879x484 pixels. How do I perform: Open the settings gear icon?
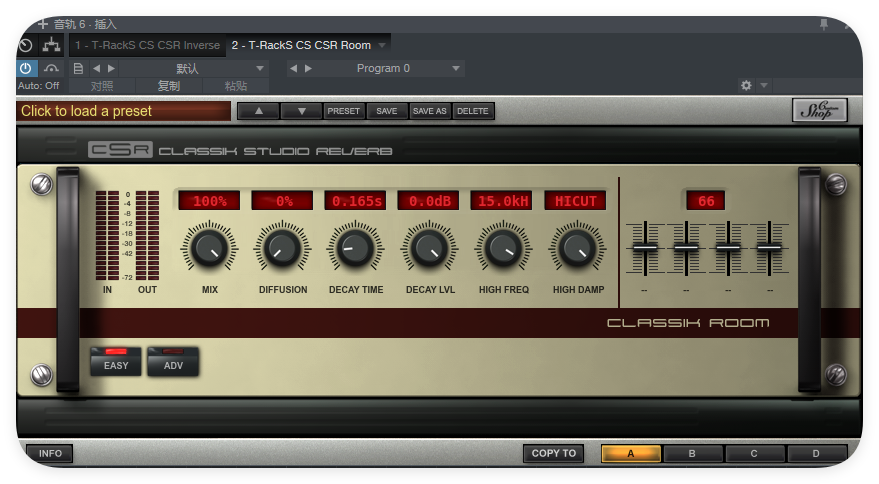click(746, 85)
